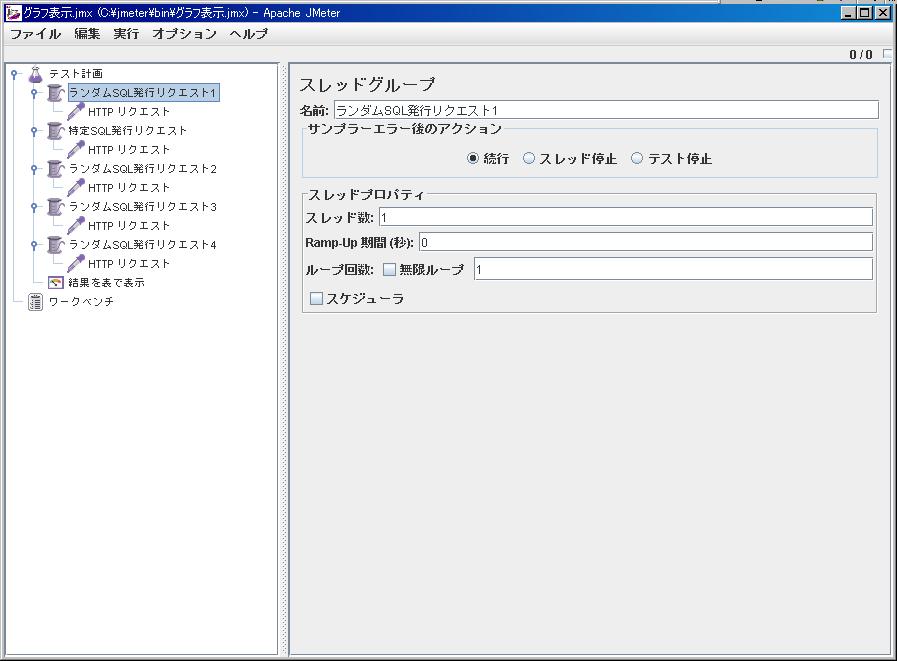Select the 特定SQL発行リクエスト tree label

[x=128, y=131]
